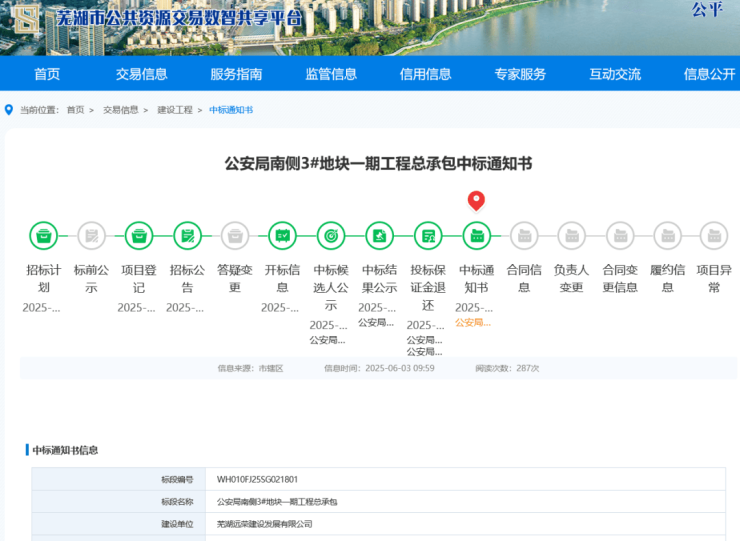Viewport: 740px width, 541px height.
Task: Select the grayed 合同信息 step icon
Action: (524, 236)
